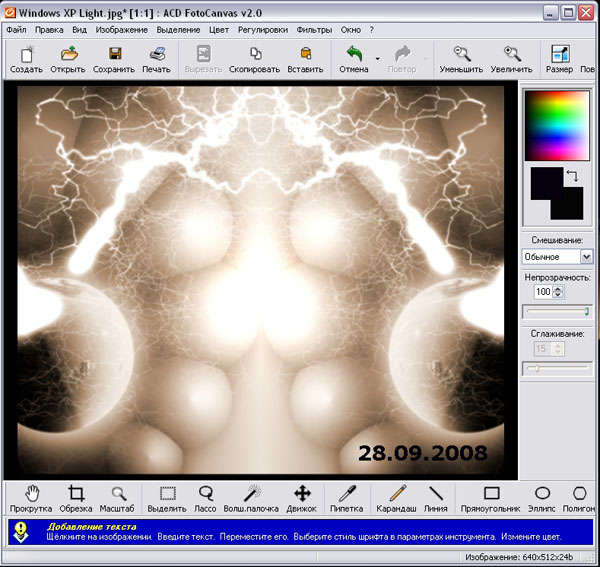This screenshot has width=600, height=567.
Task: Click the 28.09.2008 date text on image
Action: click(423, 453)
